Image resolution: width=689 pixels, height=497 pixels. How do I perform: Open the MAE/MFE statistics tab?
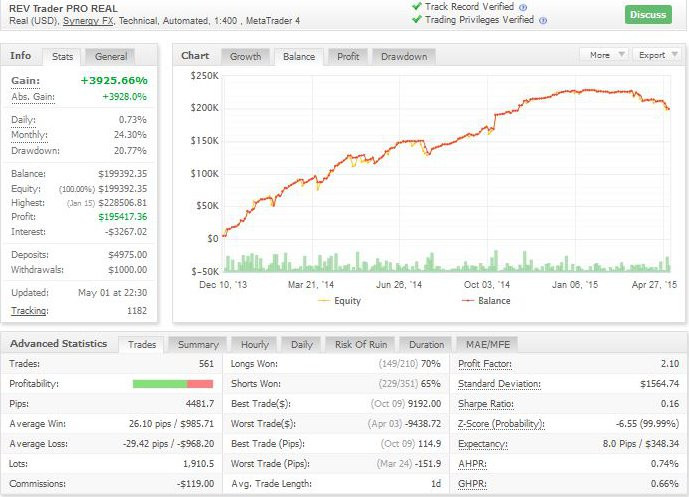[x=488, y=345]
